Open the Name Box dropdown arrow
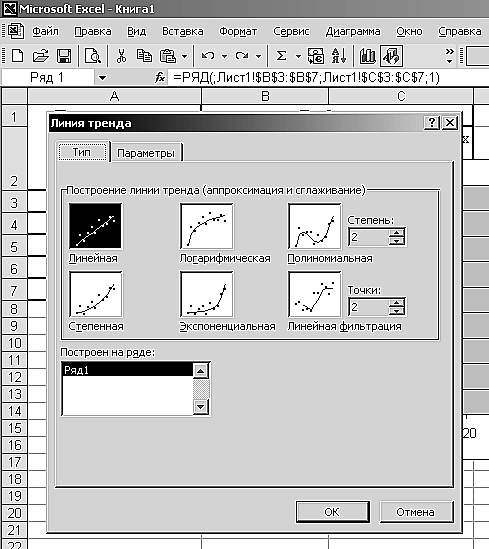 102,78
